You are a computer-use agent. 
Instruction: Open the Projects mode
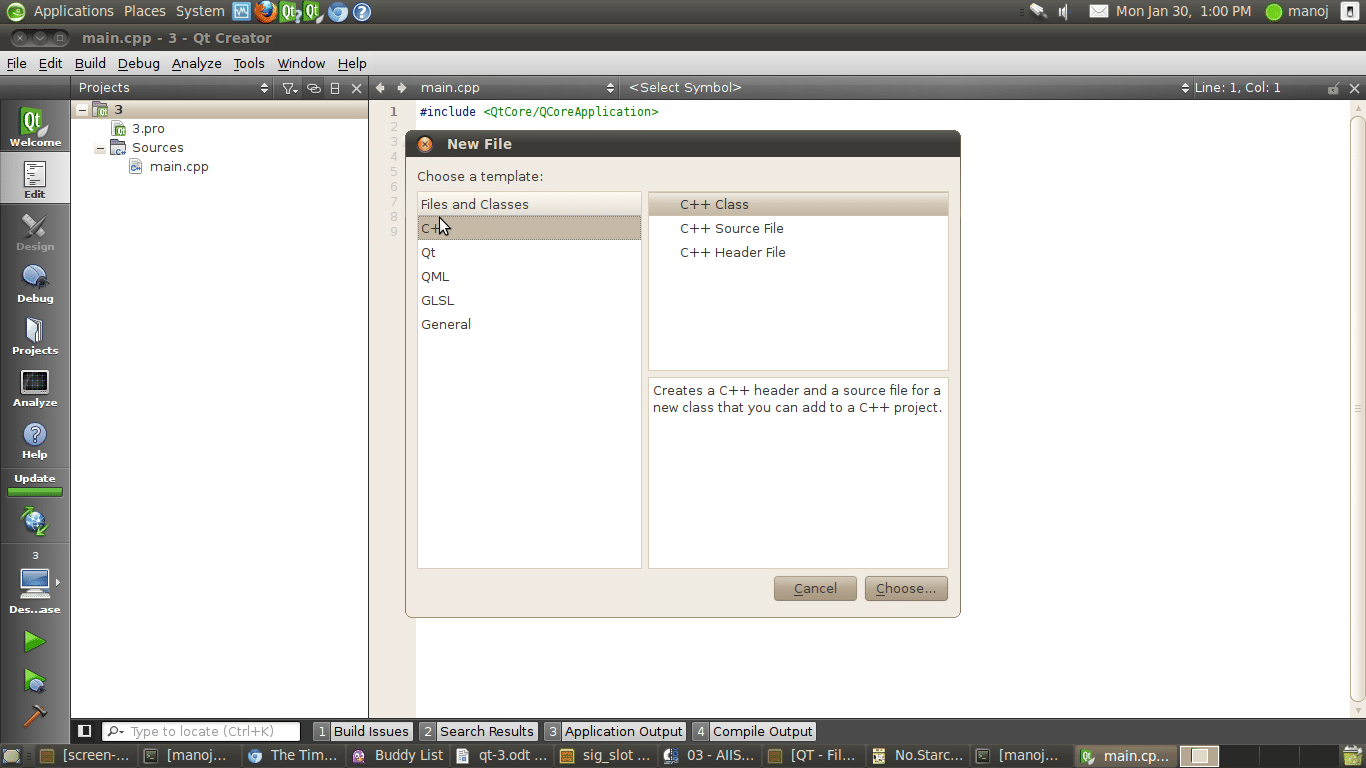[x=35, y=335]
